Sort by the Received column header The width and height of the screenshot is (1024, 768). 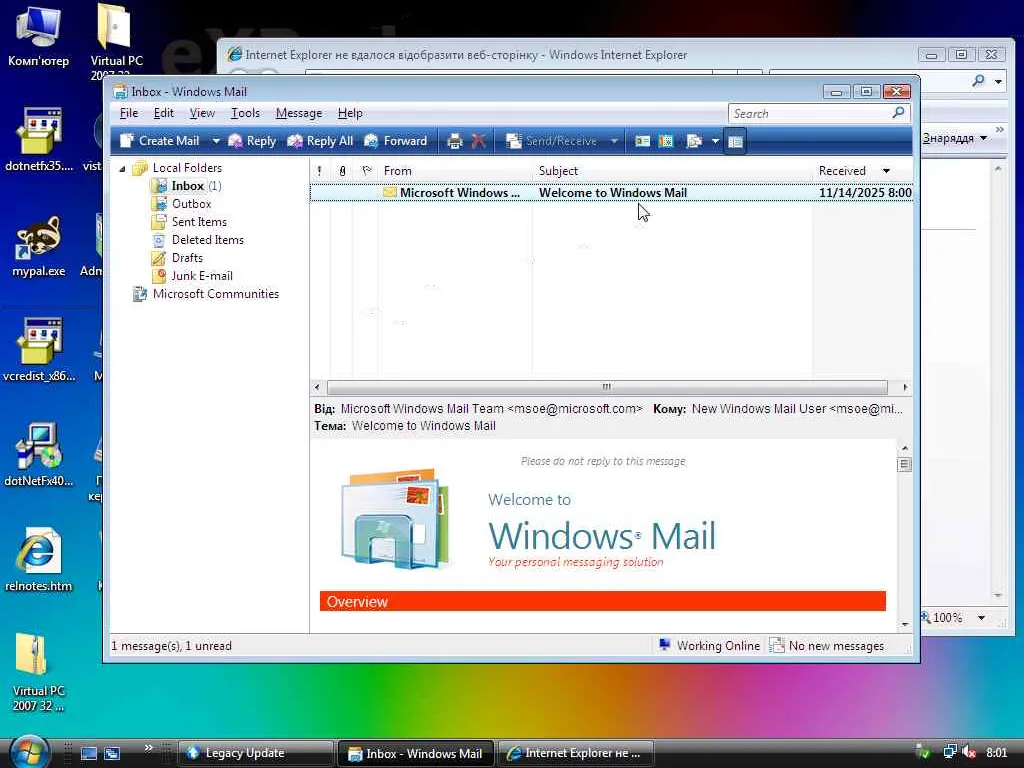pyautogui.click(x=862, y=171)
